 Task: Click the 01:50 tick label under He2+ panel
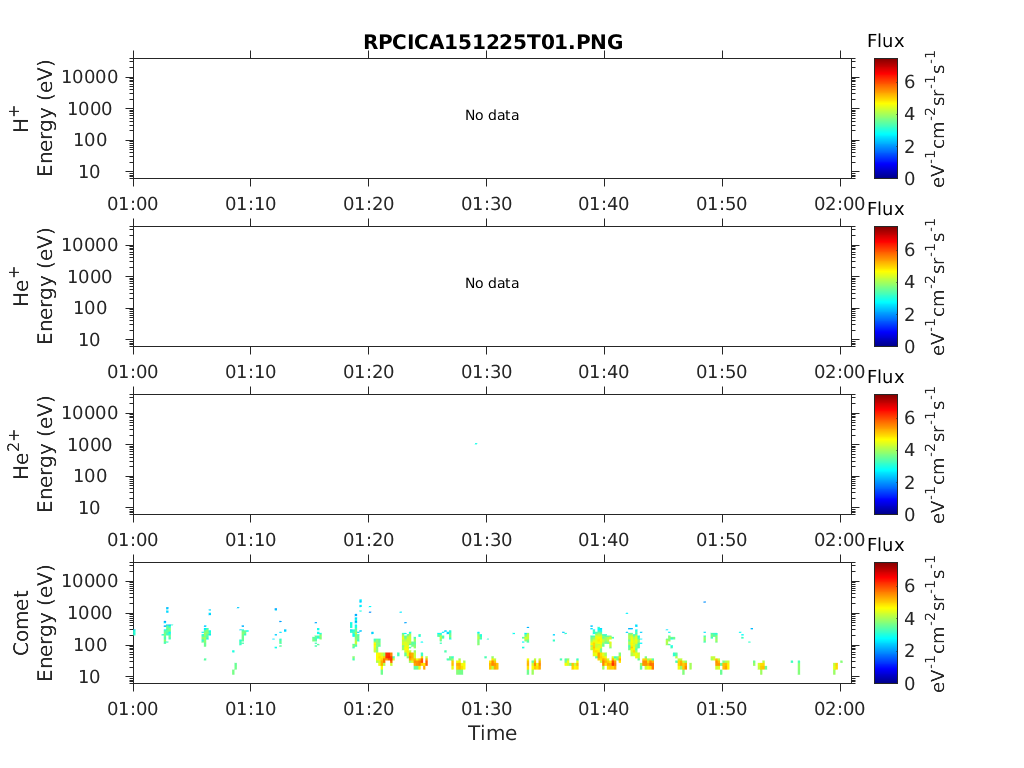pos(722,539)
